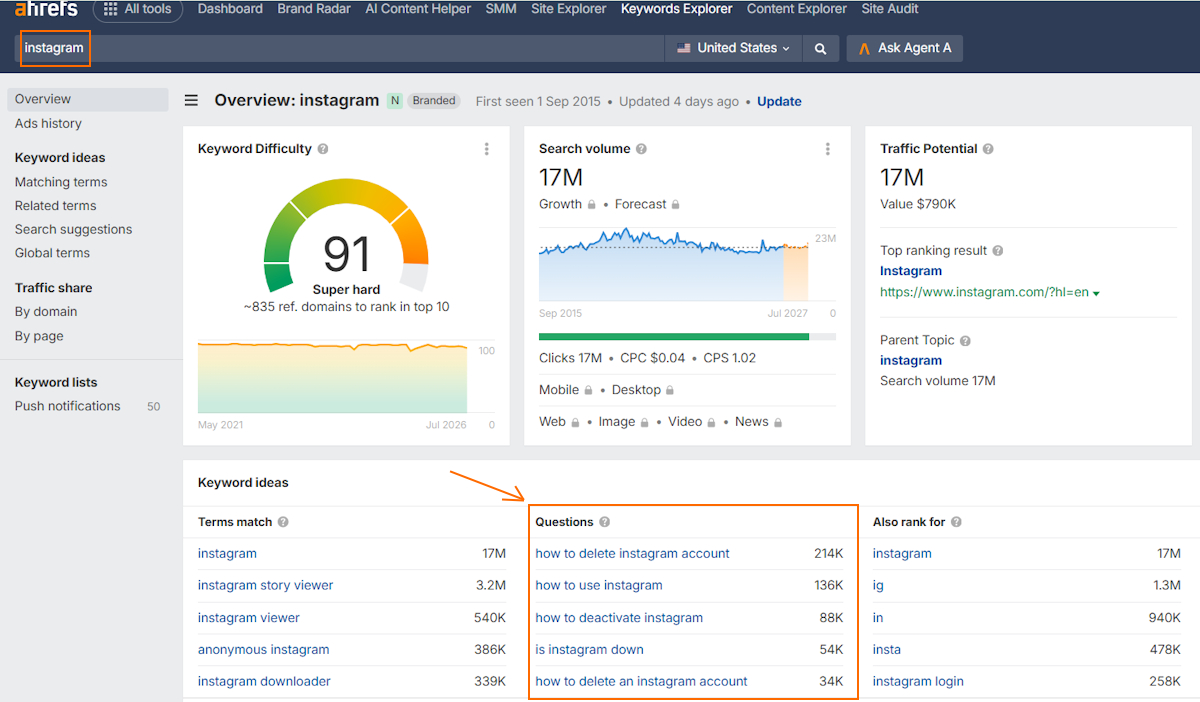Click the locked News search type
Screen dimensions: 1200x702
pyautogui.click(x=758, y=422)
